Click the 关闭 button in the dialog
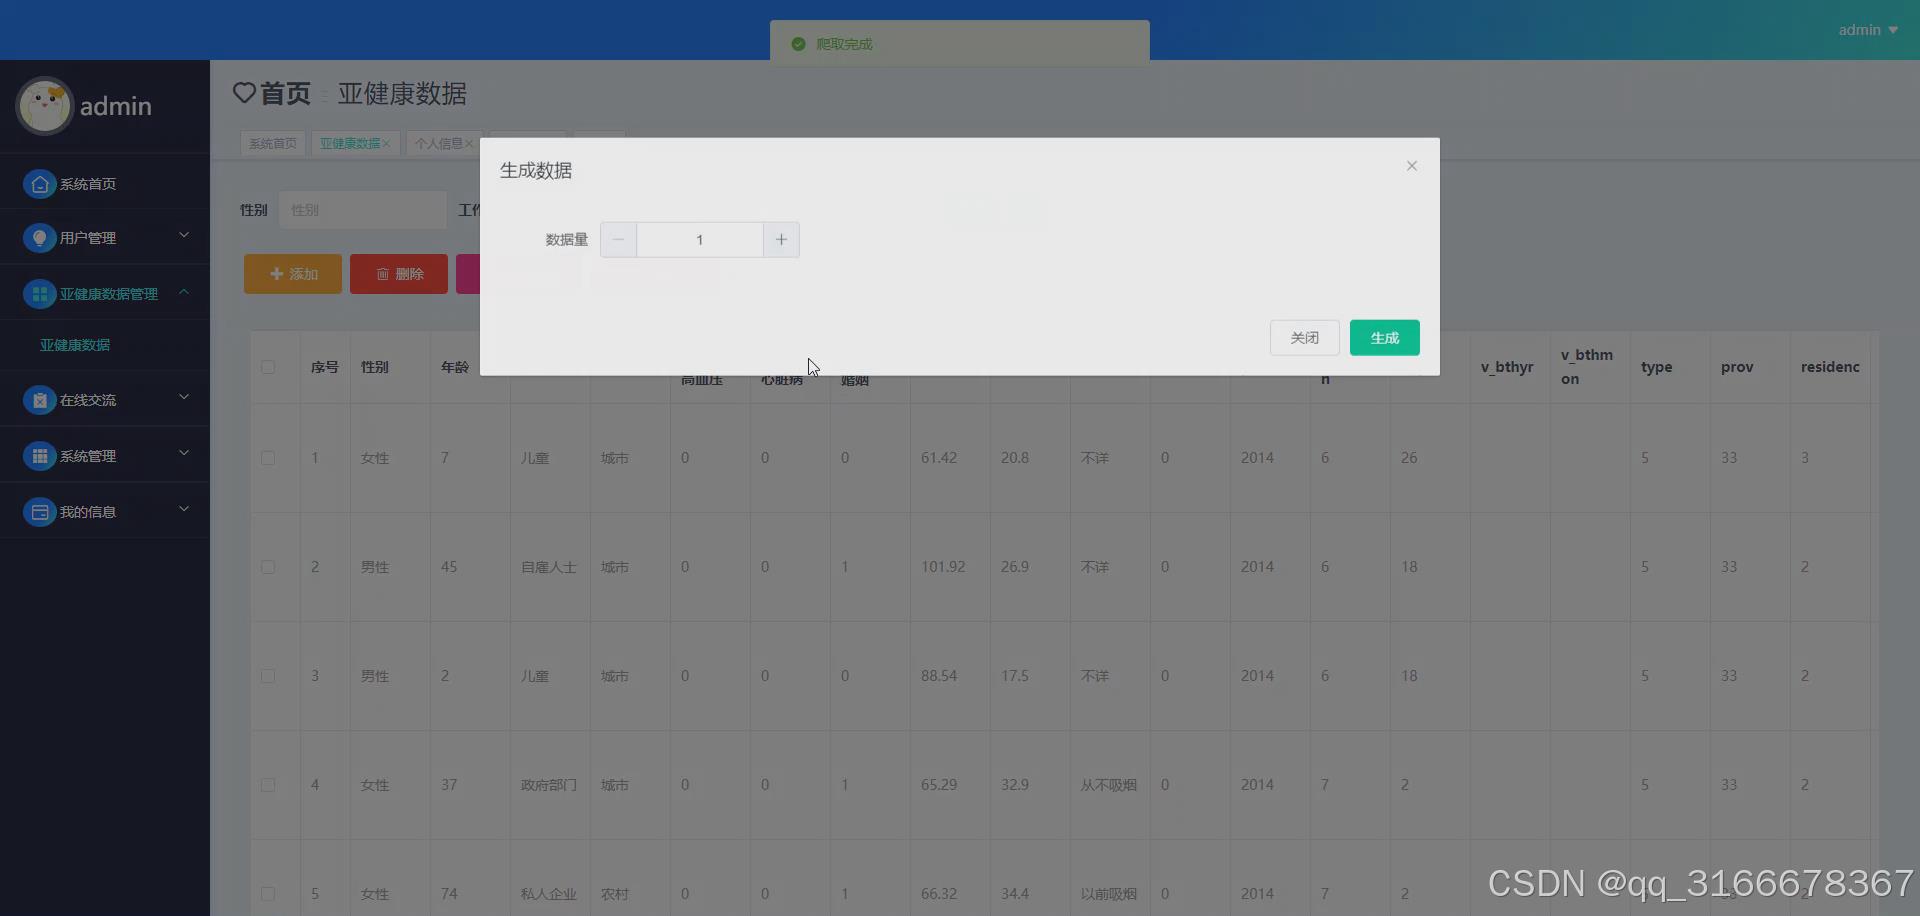The image size is (1920, 916). click(x=1303, y=337)
